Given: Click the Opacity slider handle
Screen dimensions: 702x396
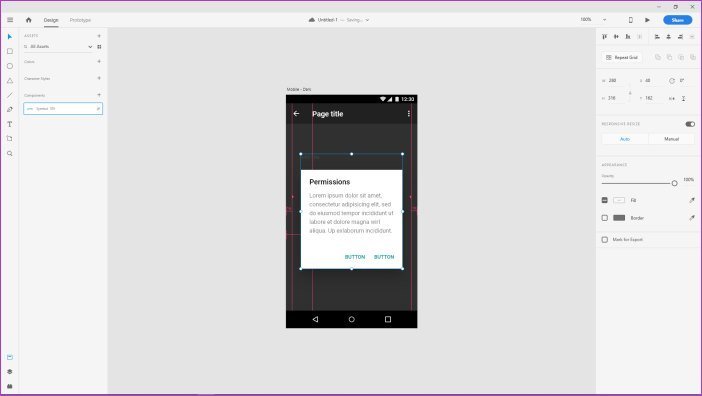Looking at the screenshot, I should pos(674,183).
